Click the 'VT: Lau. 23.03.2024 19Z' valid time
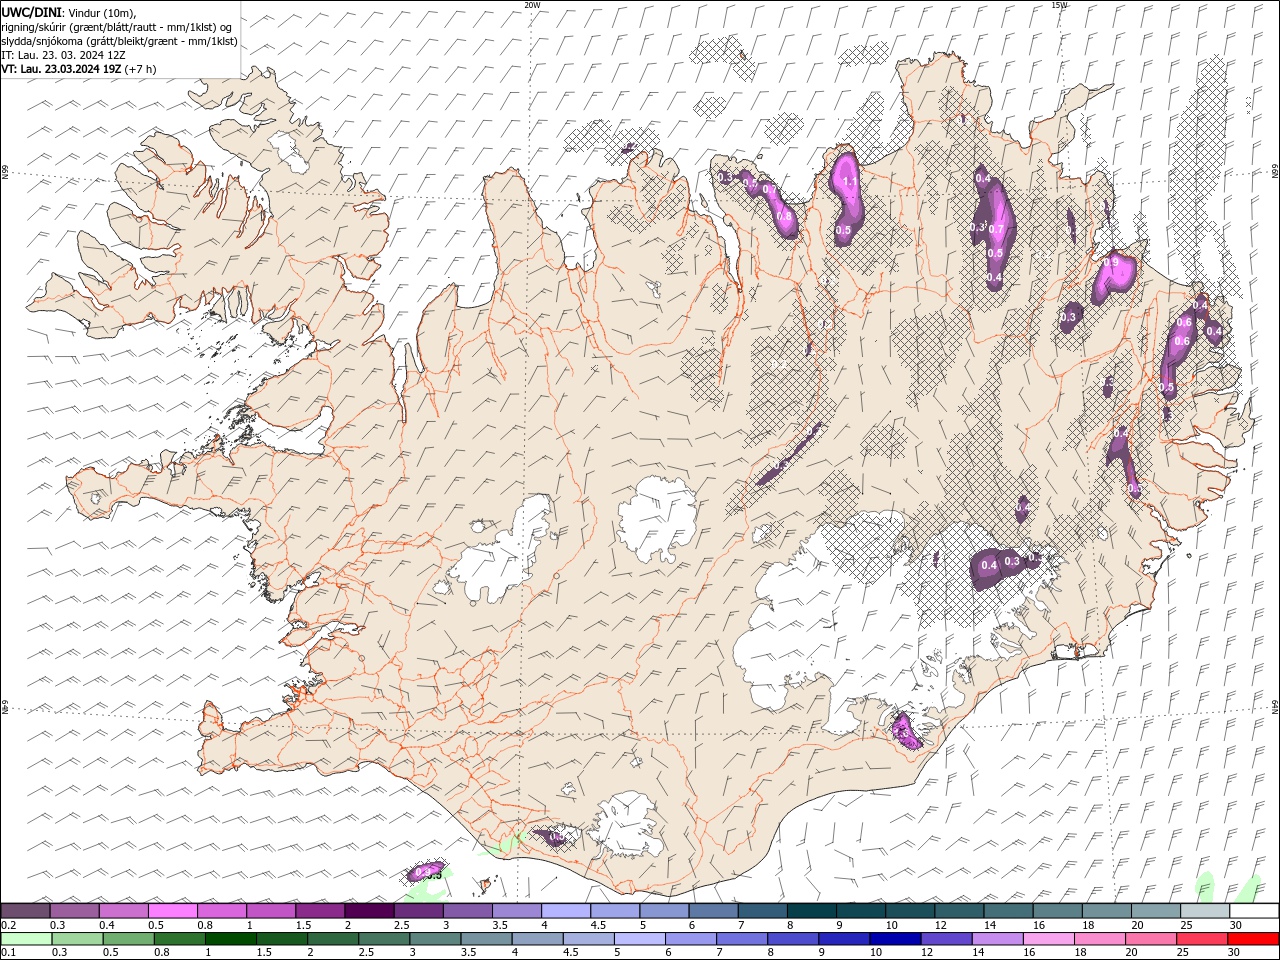1280x960 pixels. (62, 69)
